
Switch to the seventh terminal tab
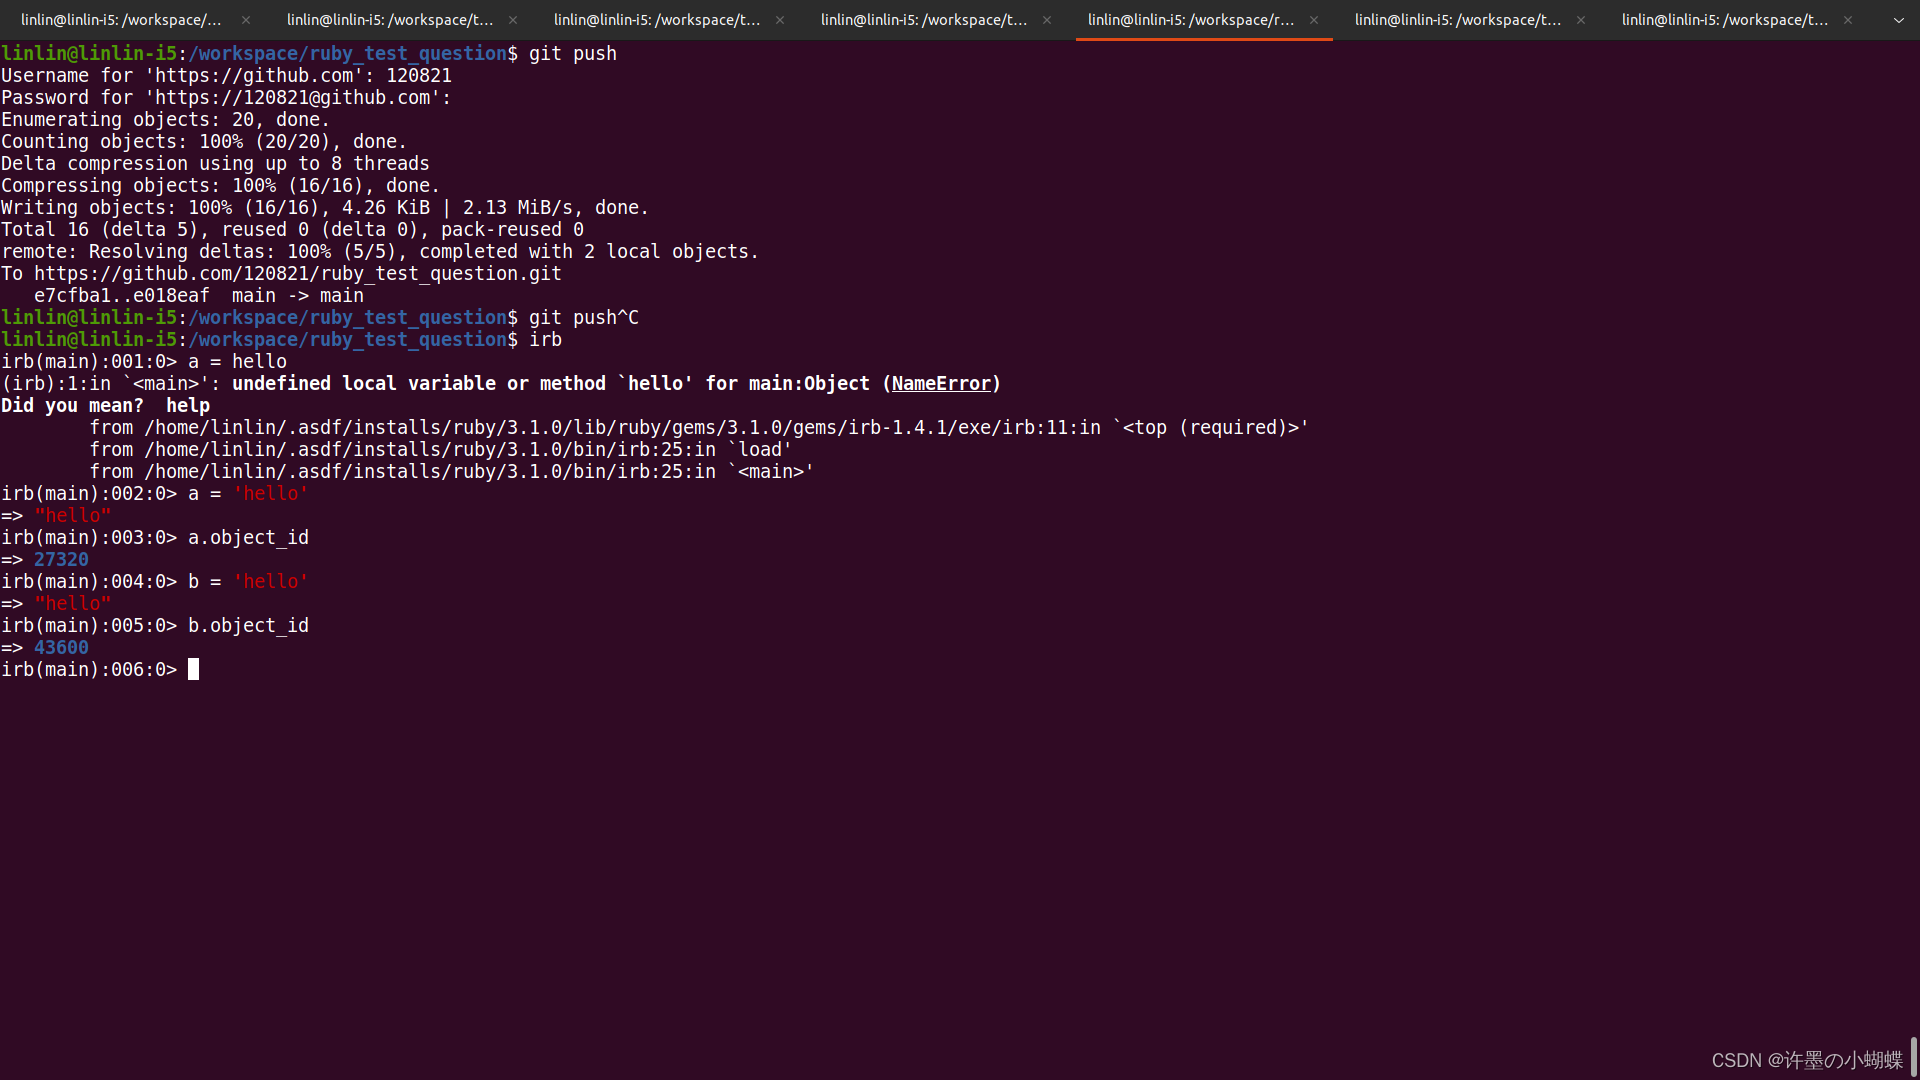point(1724,20)
